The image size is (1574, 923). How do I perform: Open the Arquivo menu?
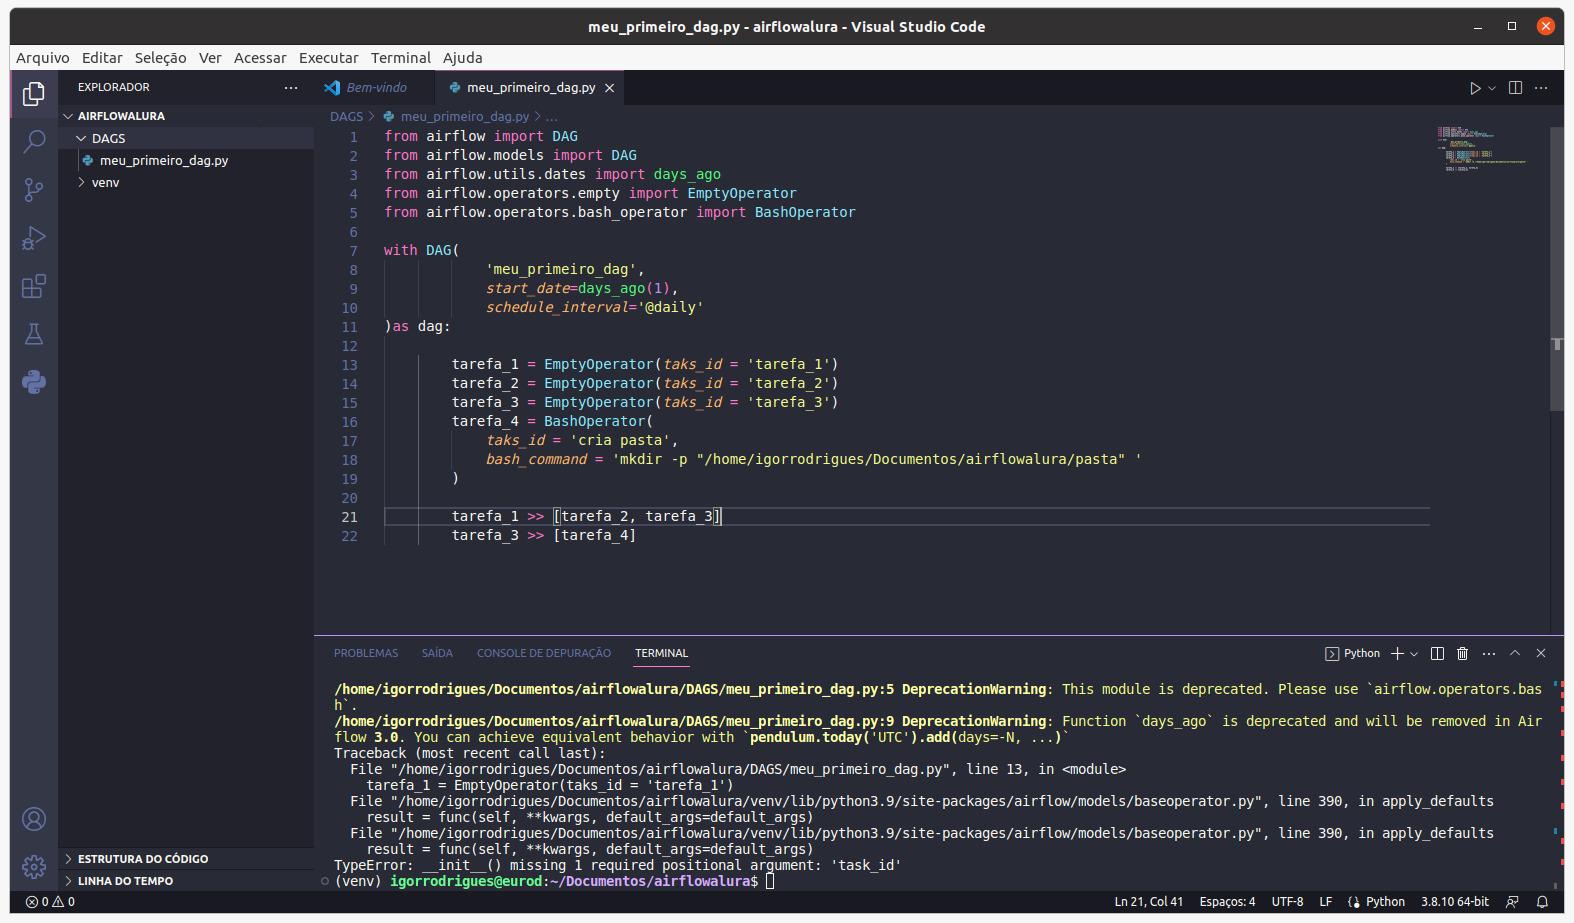[x=43, y=58]
